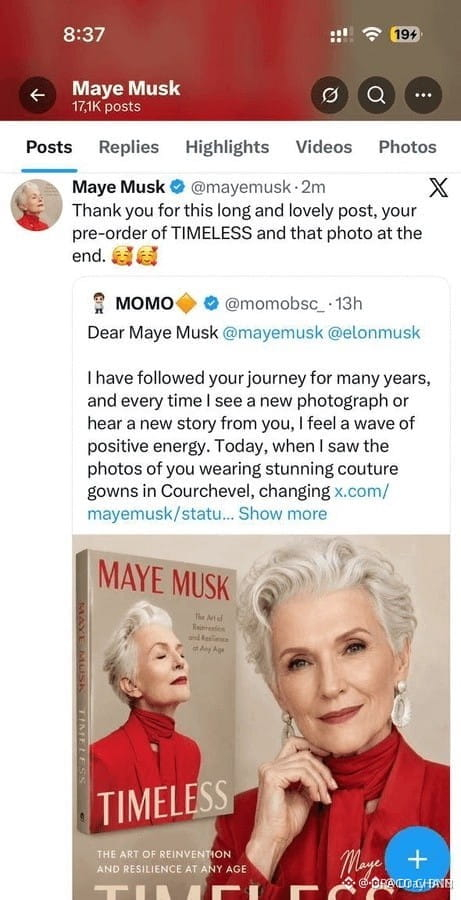Open the Videos tab
Screen dimensions: 461x900
[324, 147]
